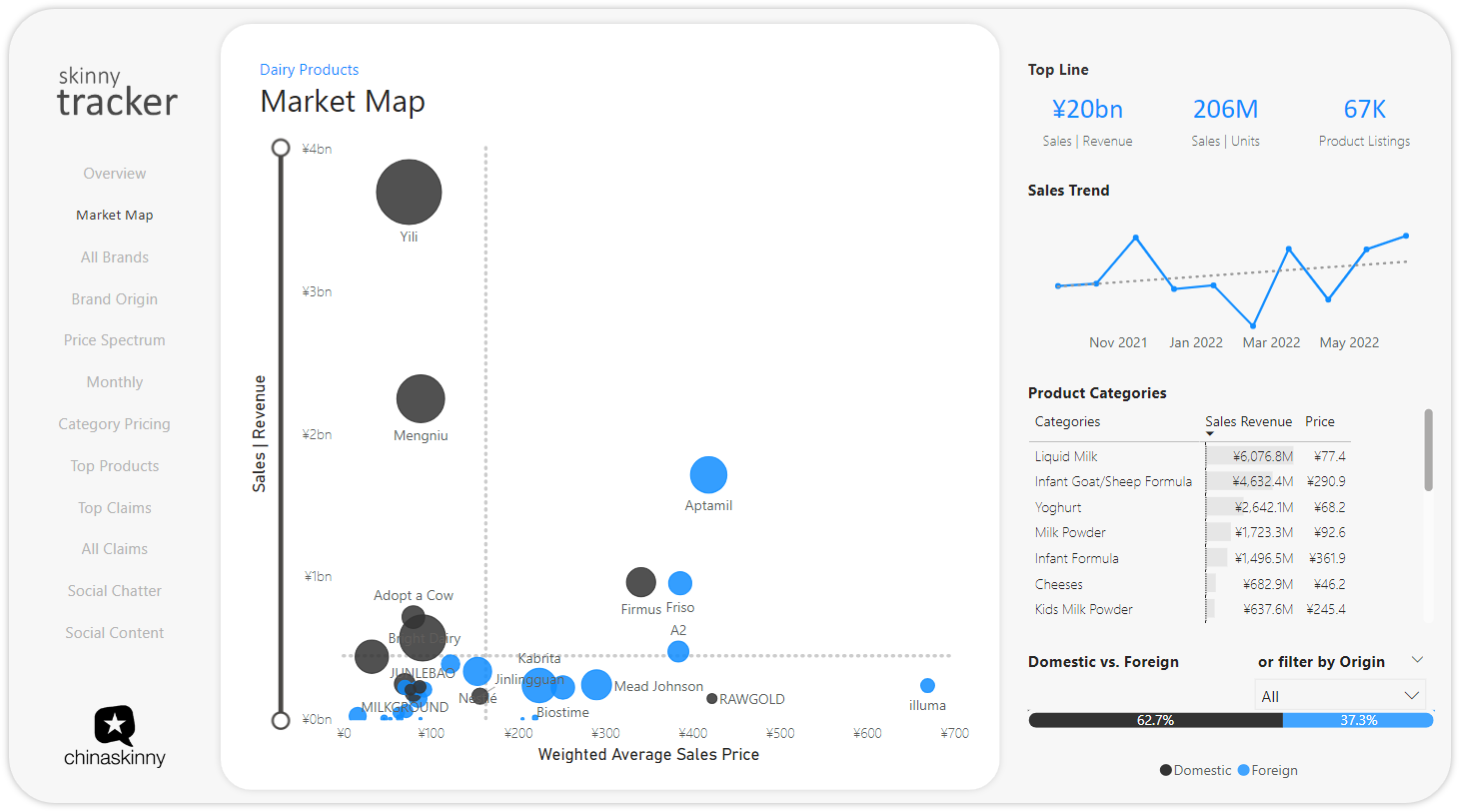Open Price Spectrum page
Screen dimensions: 1460x812
click(114, 340)
